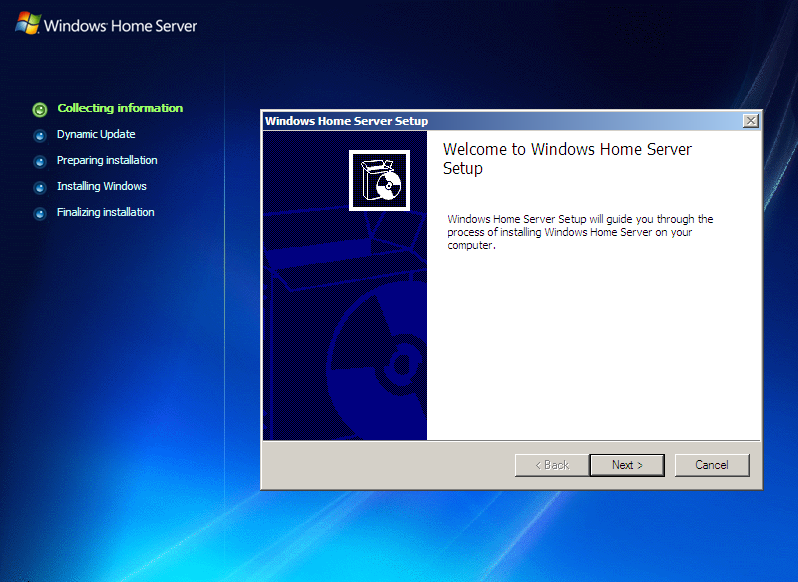
Task: Click the Preparing installation step bullet icon
Action: click(x=40, y=162)
